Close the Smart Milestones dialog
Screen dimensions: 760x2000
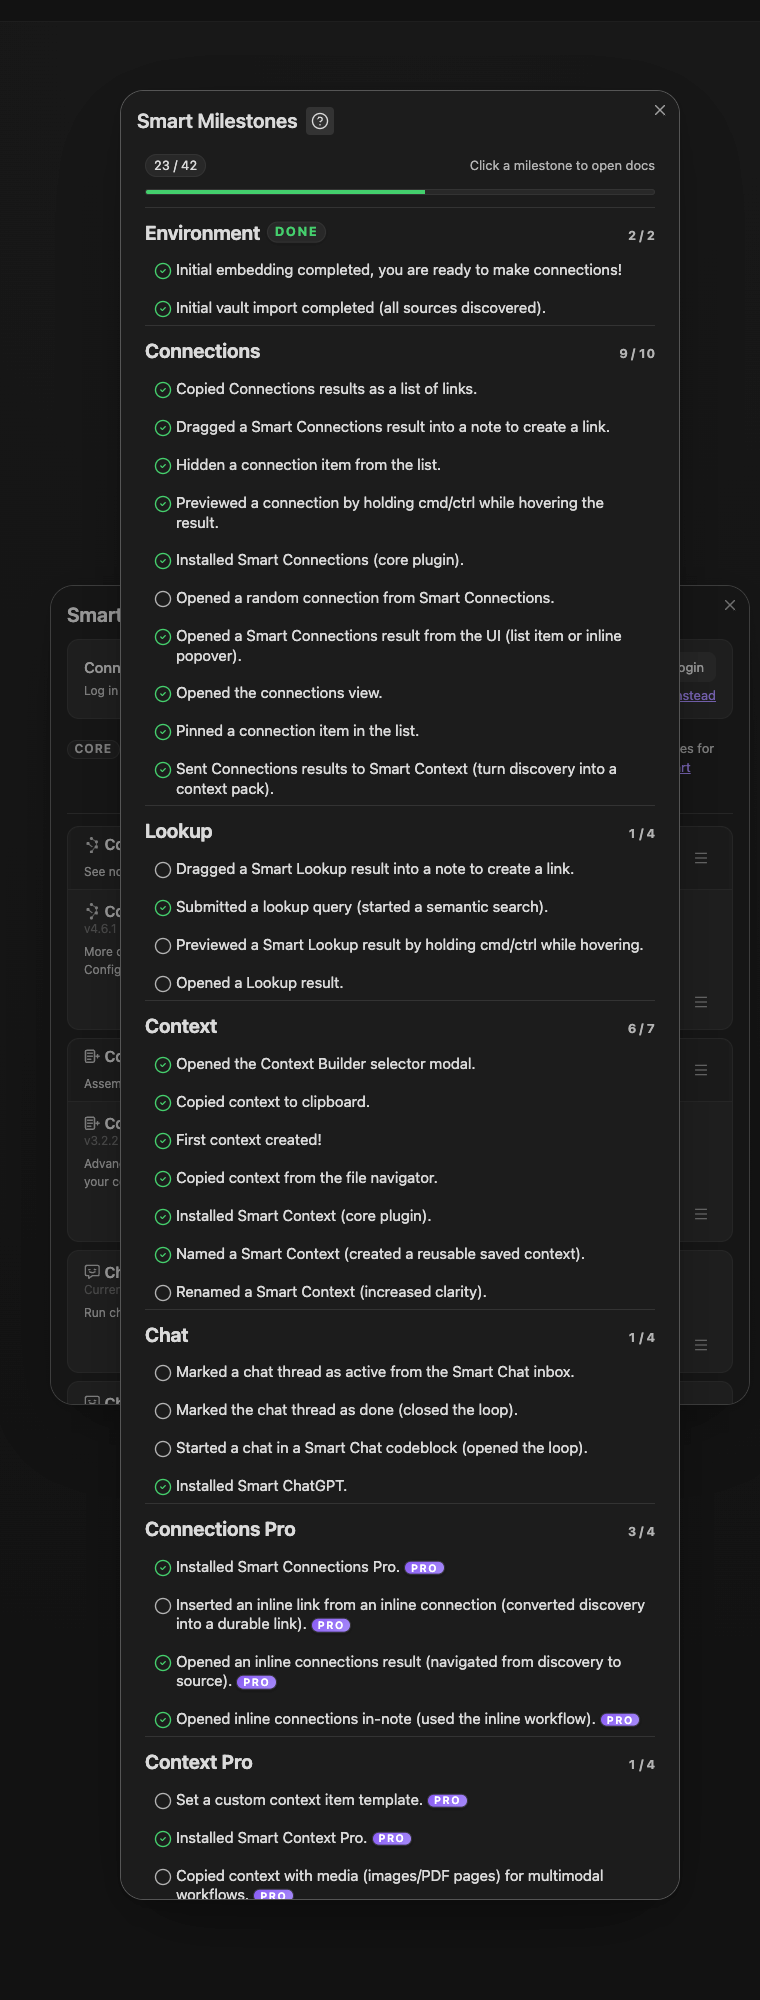[x=660, y=110]
